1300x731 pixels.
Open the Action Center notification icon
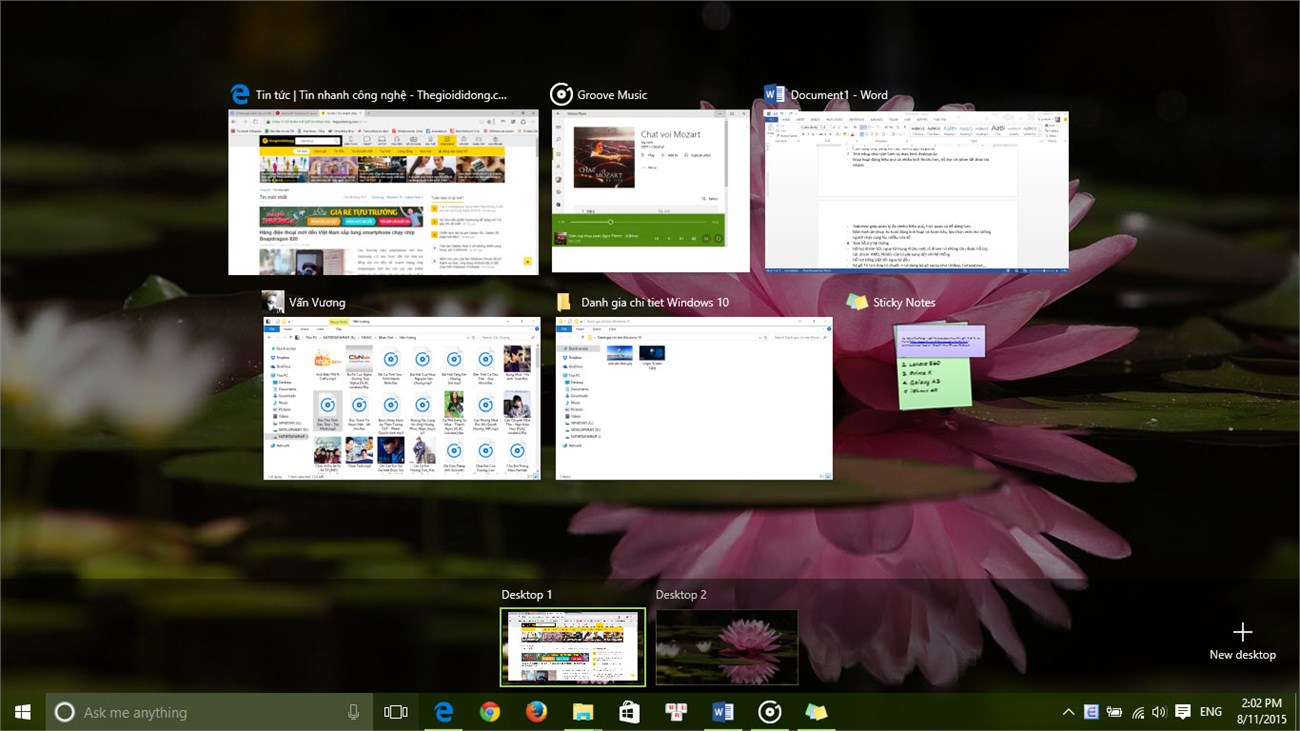1184,712
